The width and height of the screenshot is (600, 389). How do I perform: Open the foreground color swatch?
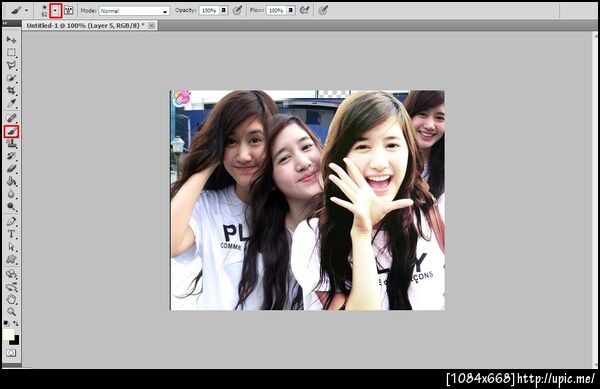(x=8, y=334)
